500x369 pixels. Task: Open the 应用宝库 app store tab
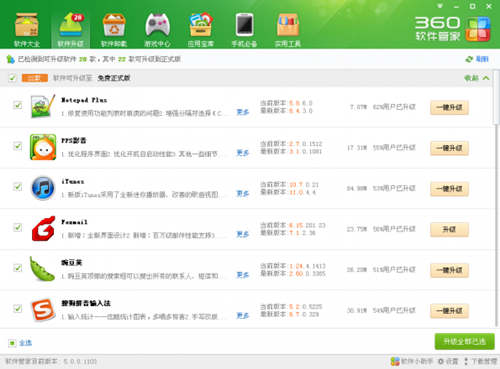[x=201, y=30]
